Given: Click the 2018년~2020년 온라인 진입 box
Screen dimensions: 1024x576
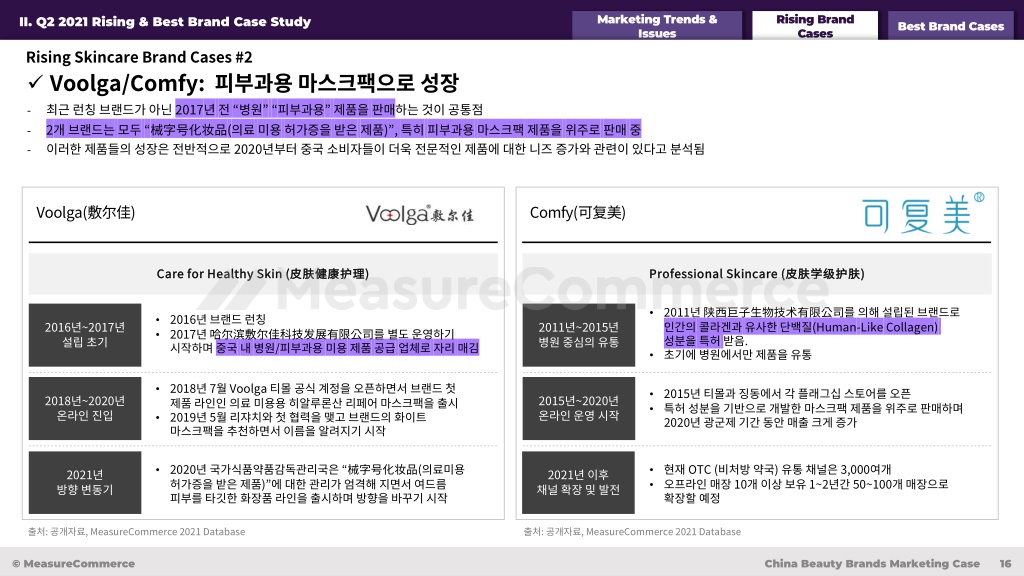Looking at the screenshot, I should pos(85,408).
